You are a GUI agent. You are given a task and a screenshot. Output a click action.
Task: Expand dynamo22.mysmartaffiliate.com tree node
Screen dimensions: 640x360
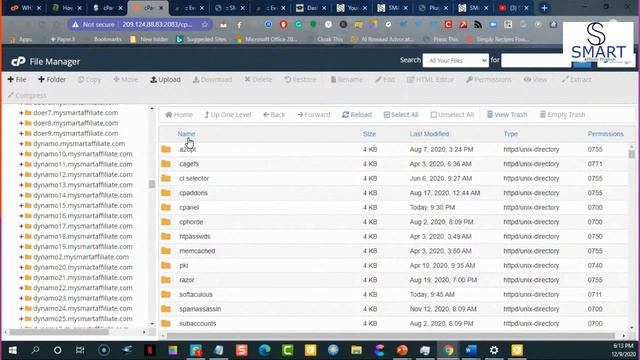(21, 288)
